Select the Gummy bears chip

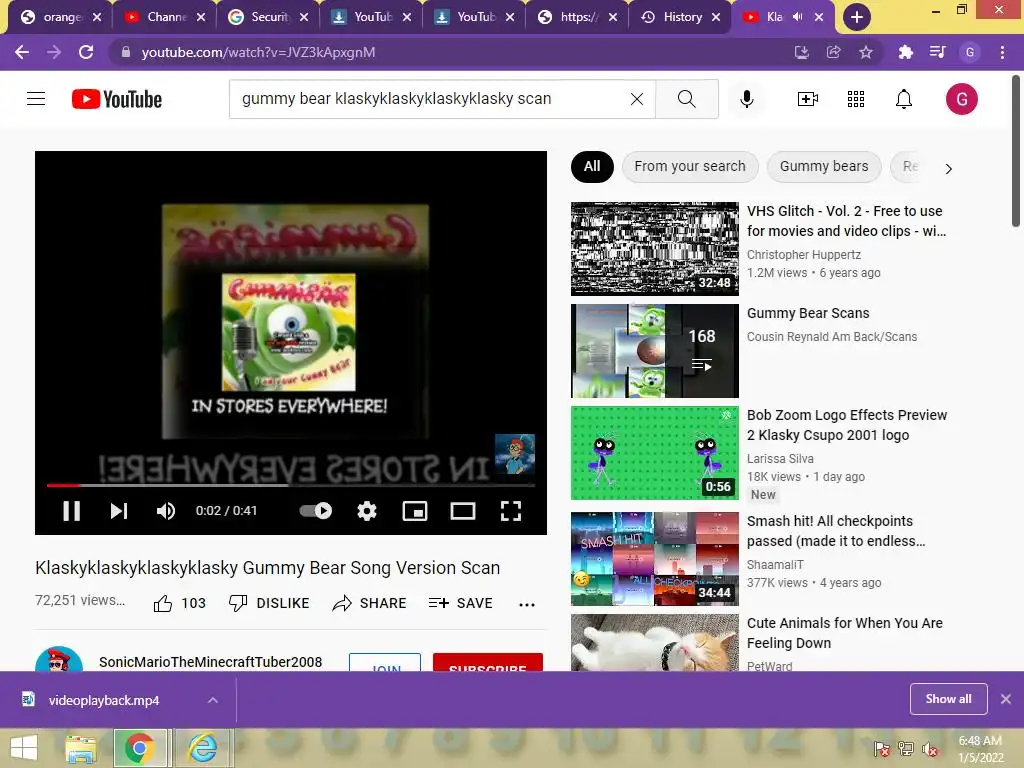(x=824, y=167)
